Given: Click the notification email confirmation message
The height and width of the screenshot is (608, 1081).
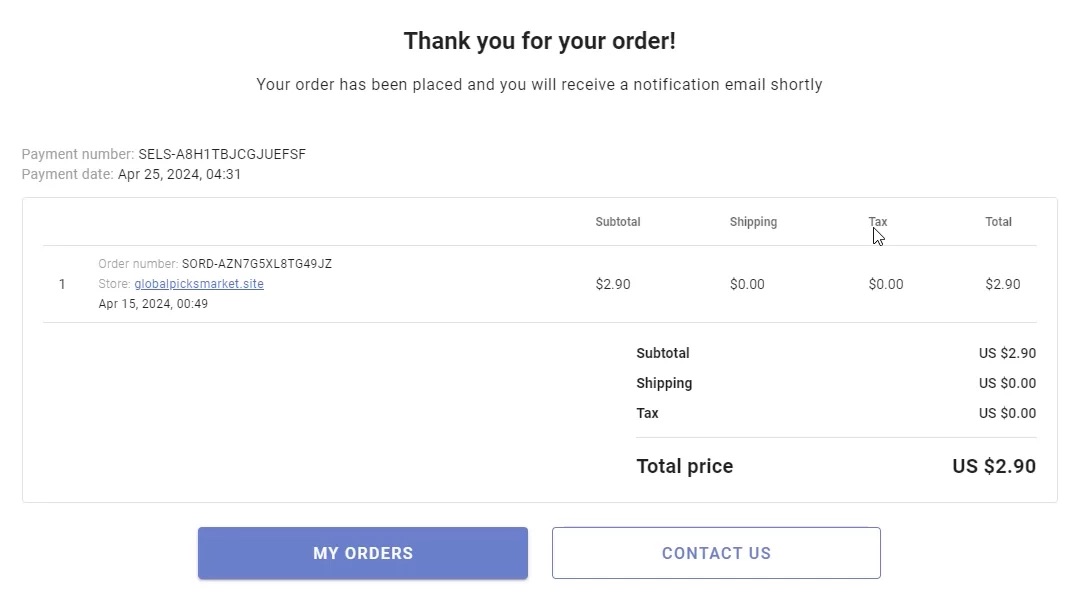Looking at the screenshot, I should (x=539, y=85).
